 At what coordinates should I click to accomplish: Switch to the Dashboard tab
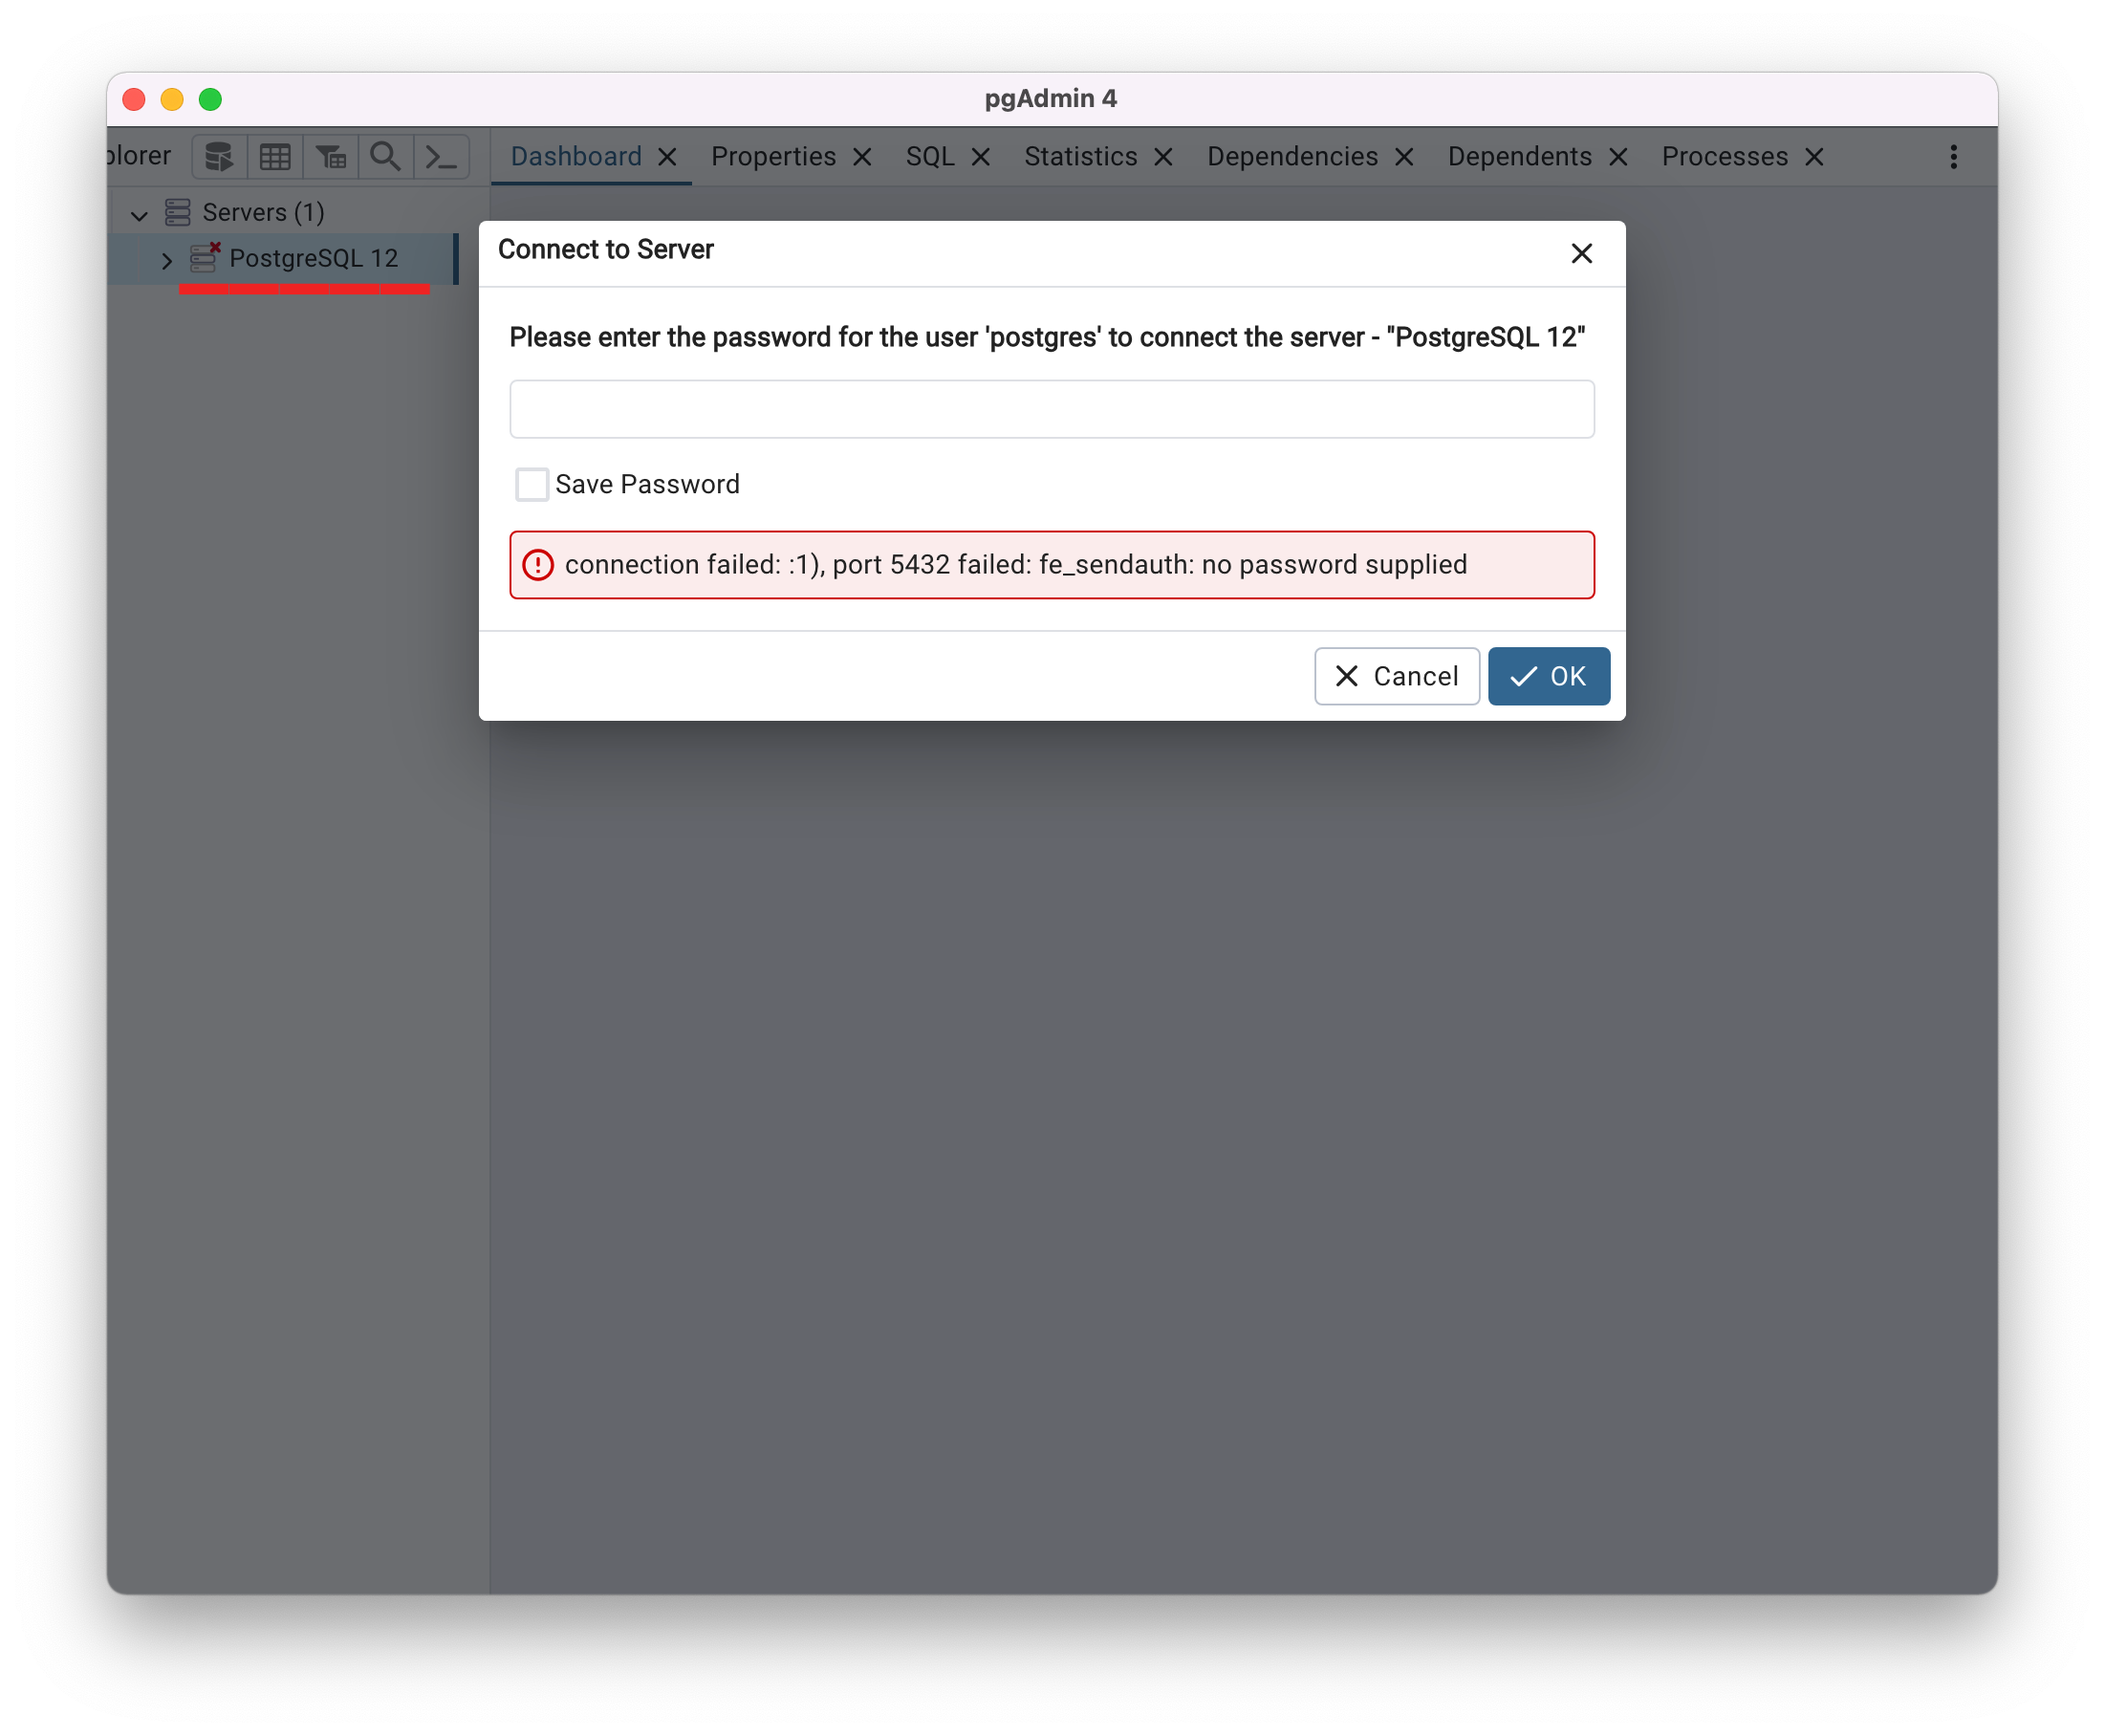[x=576, y=157]
